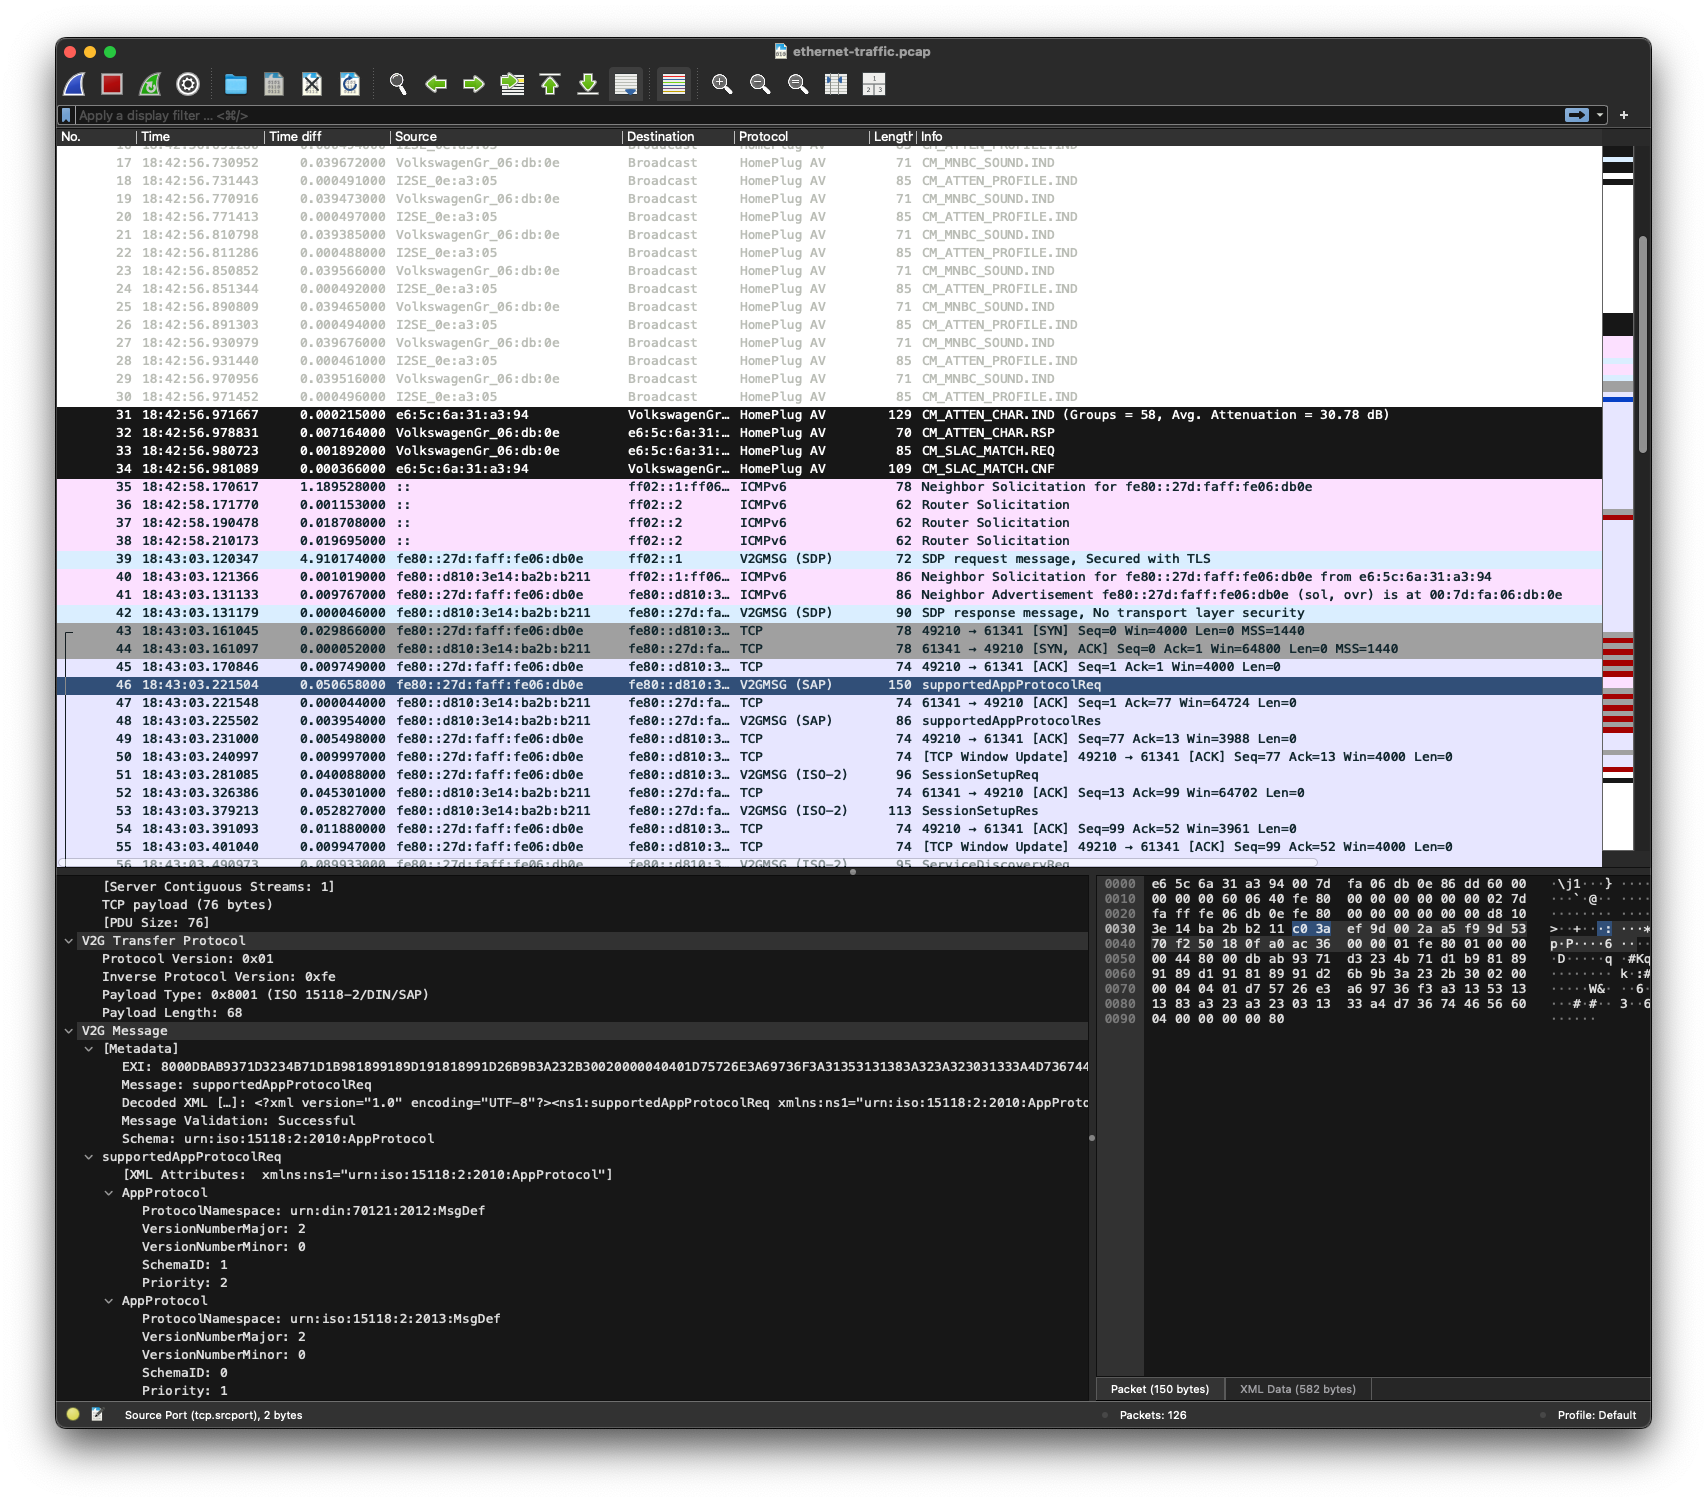Start a new capture with the shark fin icon
This screenshot has width=1707, height=1502.
point(75,85)
